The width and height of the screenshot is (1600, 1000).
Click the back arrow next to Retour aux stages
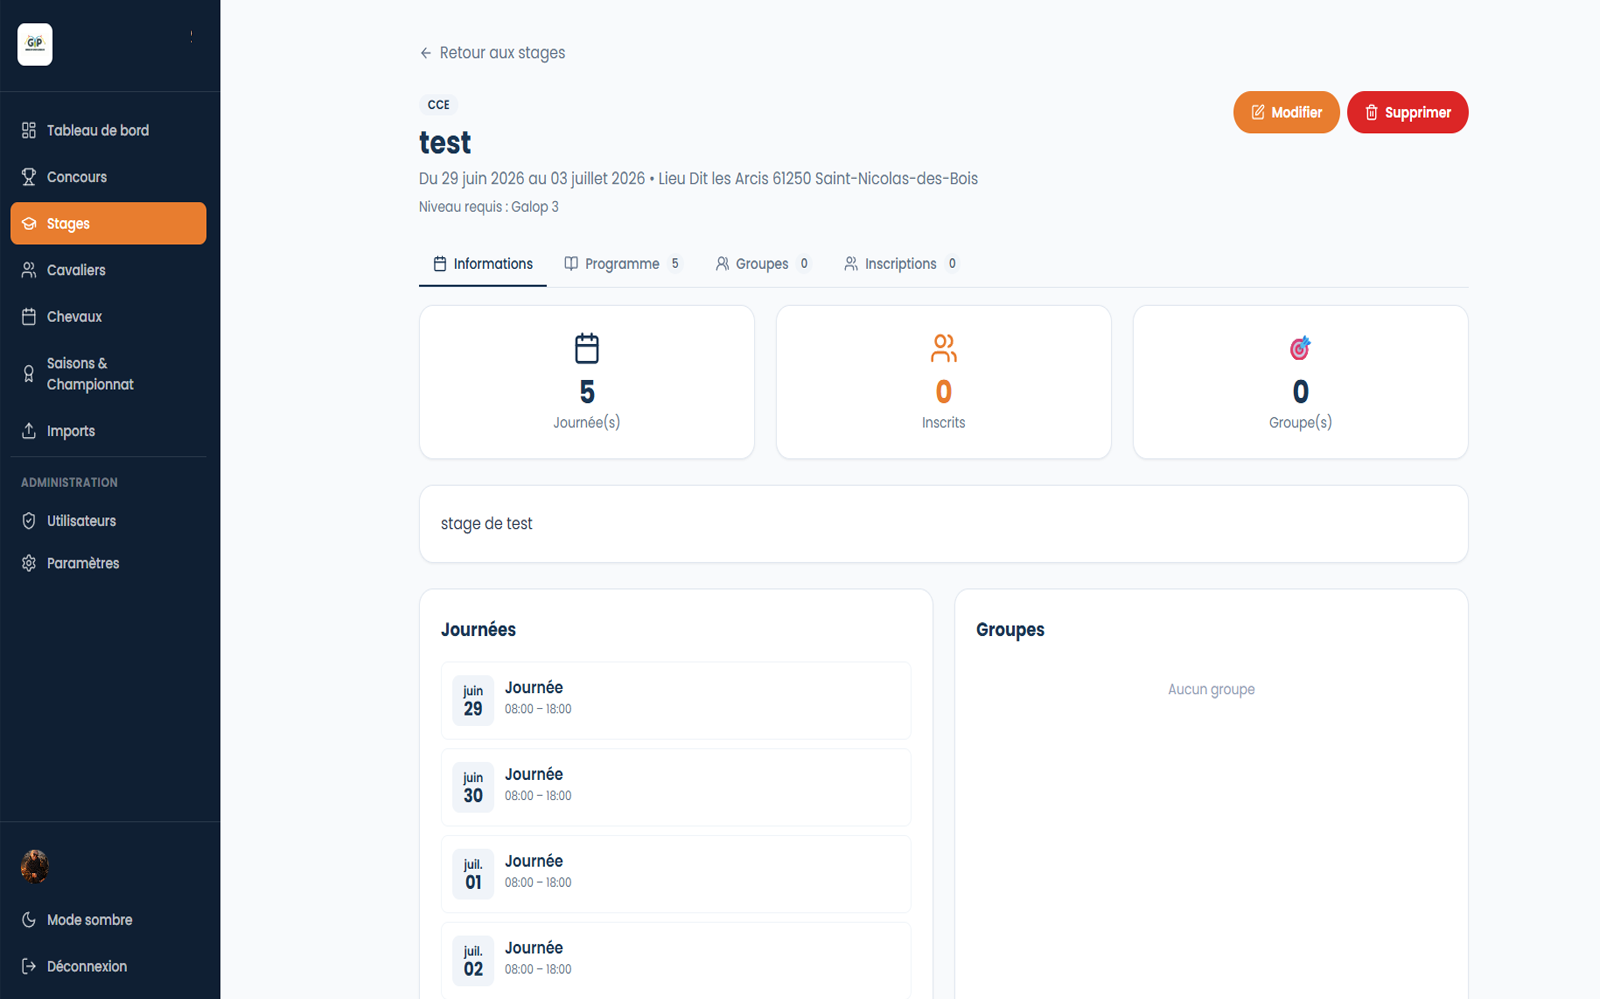tap(426, 53)
